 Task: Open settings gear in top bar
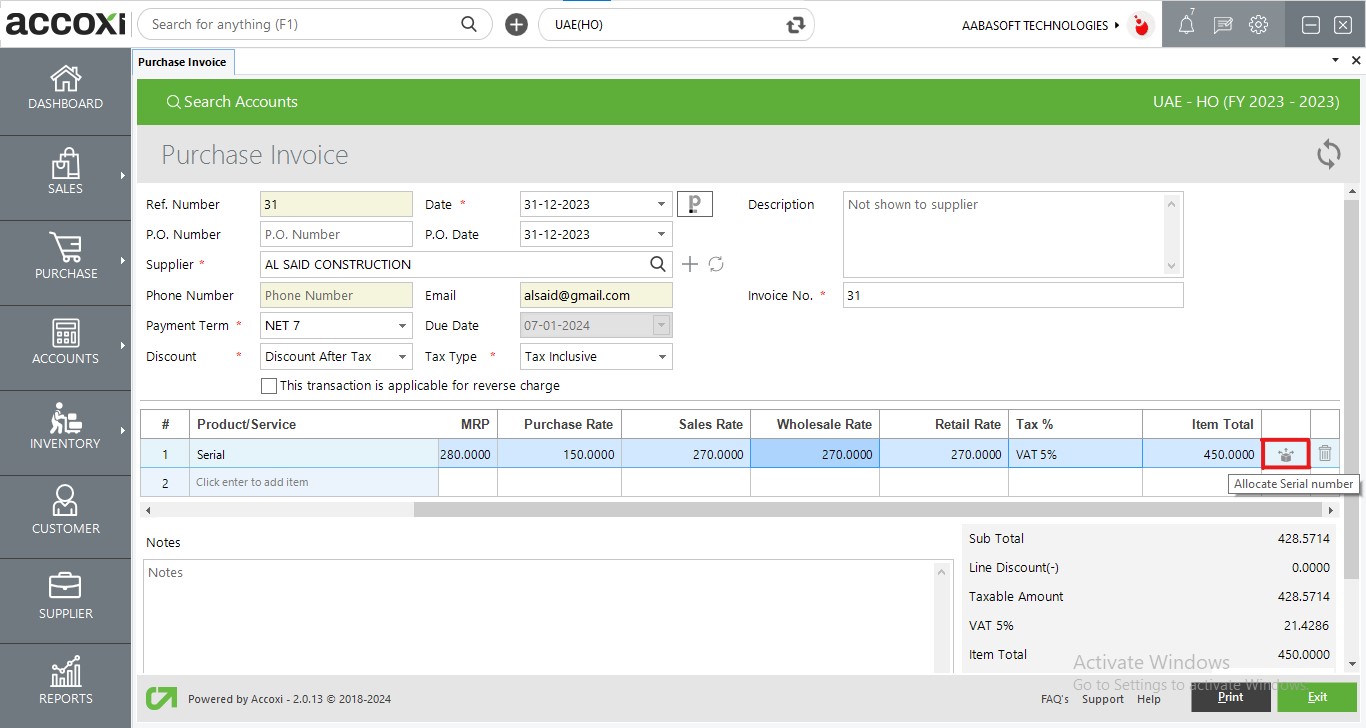(1258, 25)
